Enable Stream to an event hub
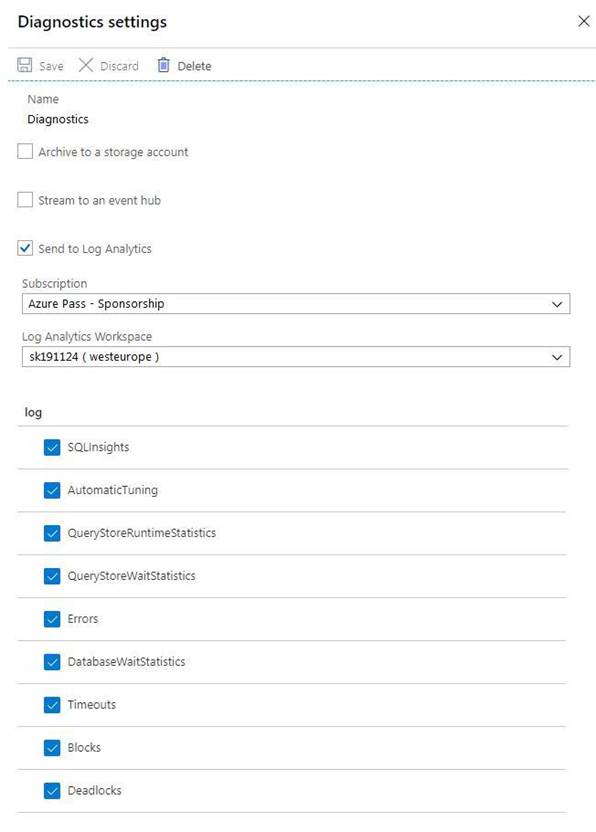The width and height of the screenshot is (596, 832). pos(25,200)
